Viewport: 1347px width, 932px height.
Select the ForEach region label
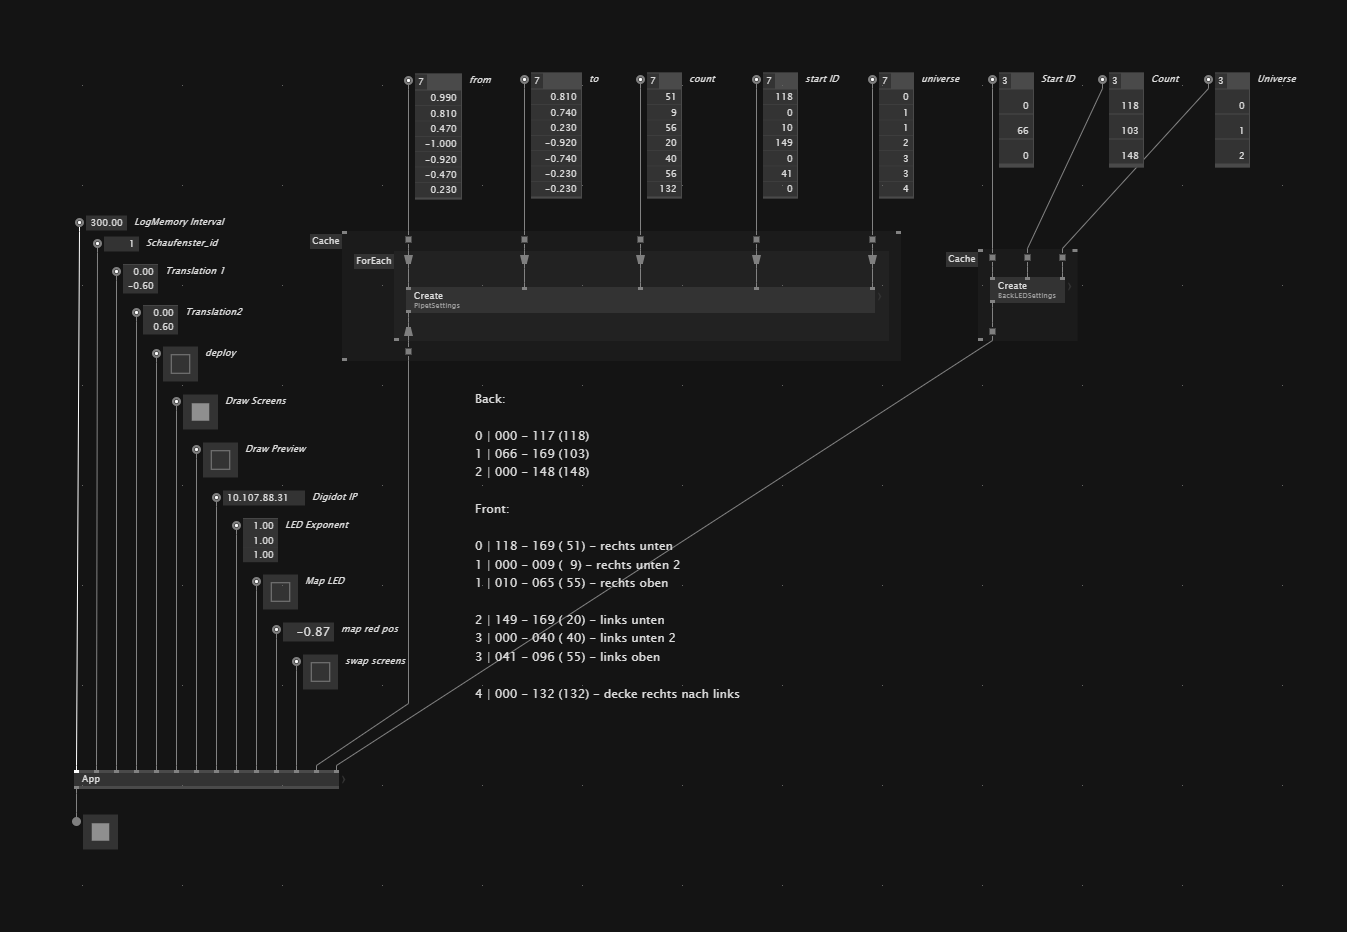pos(373,261)
